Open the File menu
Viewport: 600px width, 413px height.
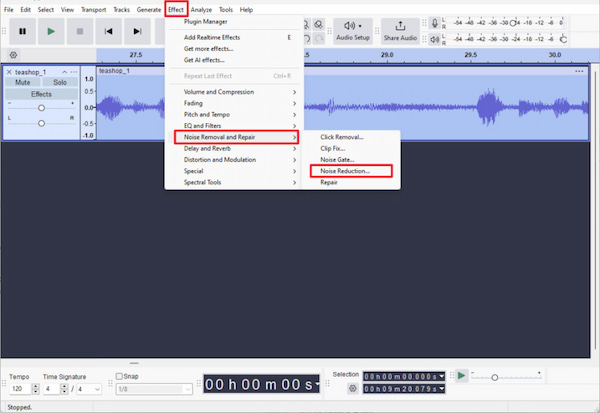pos(9,10)
